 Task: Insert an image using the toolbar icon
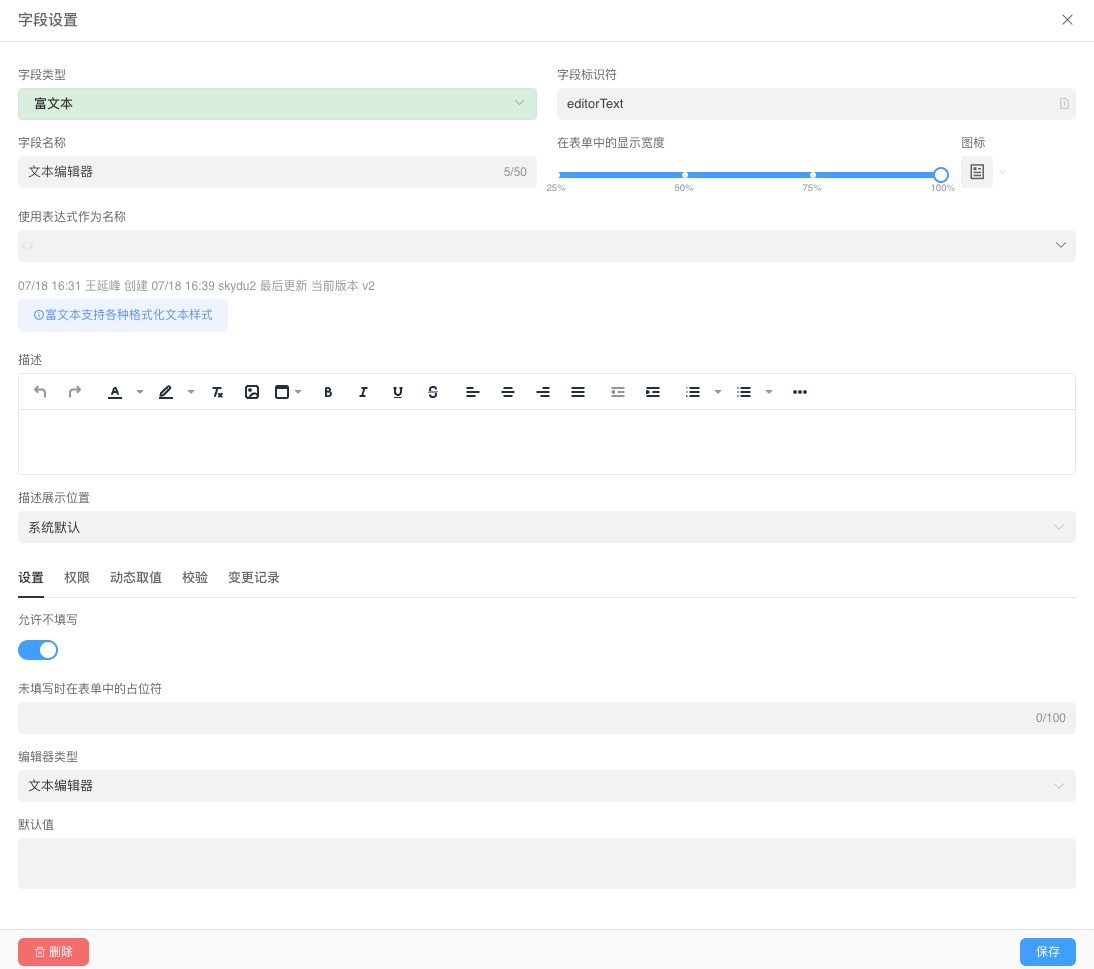click(252, 392)
